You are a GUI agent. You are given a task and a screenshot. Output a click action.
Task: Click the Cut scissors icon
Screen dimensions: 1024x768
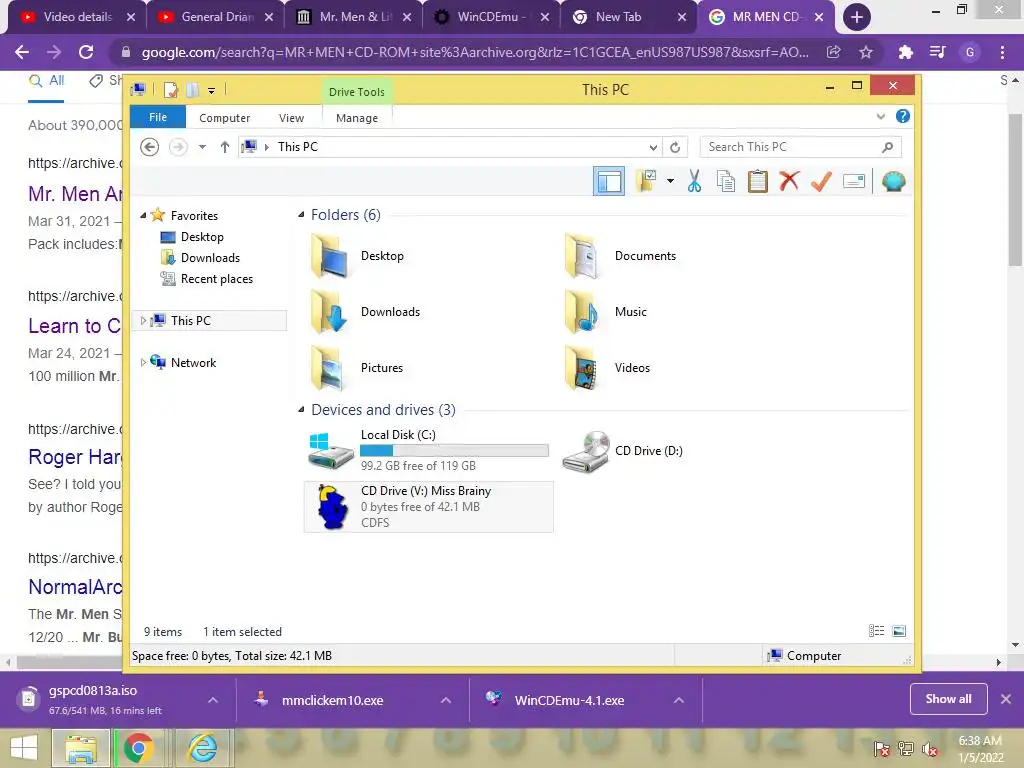tap(694, 181)
